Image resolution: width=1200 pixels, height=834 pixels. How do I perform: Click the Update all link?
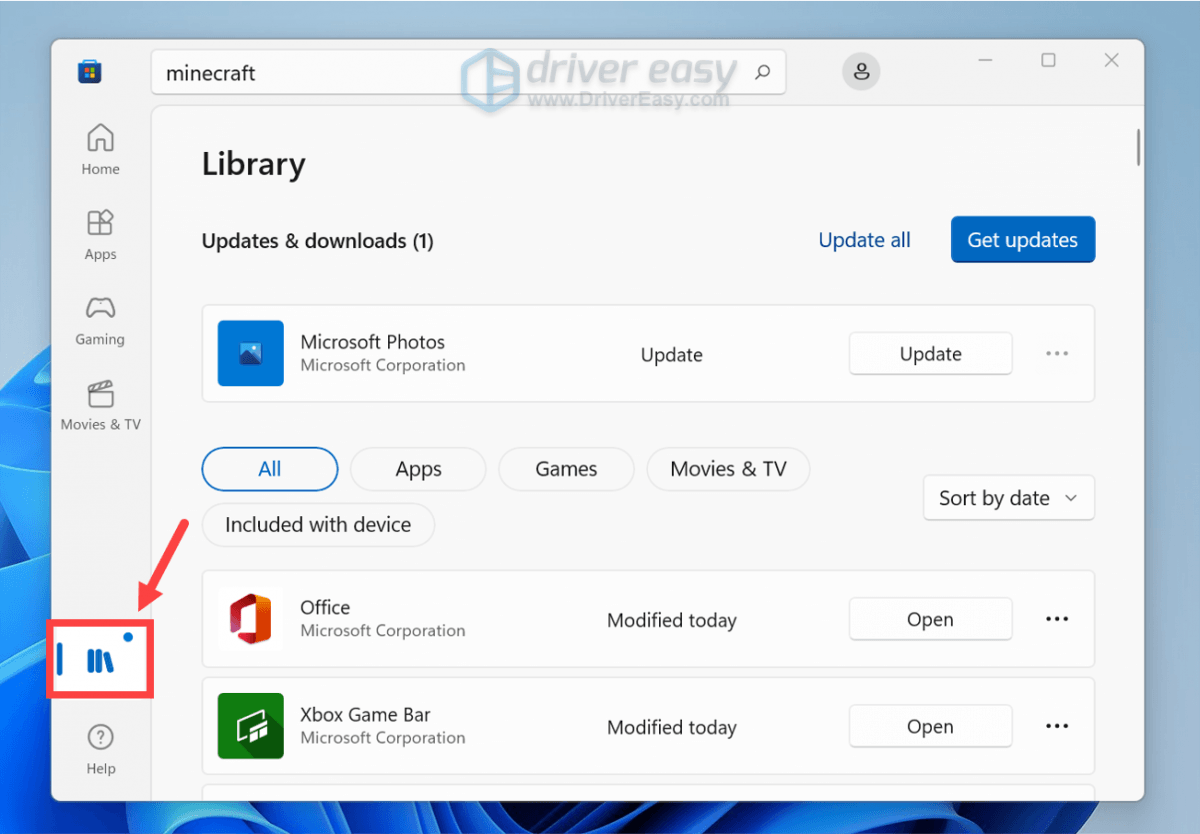point(865,240)
